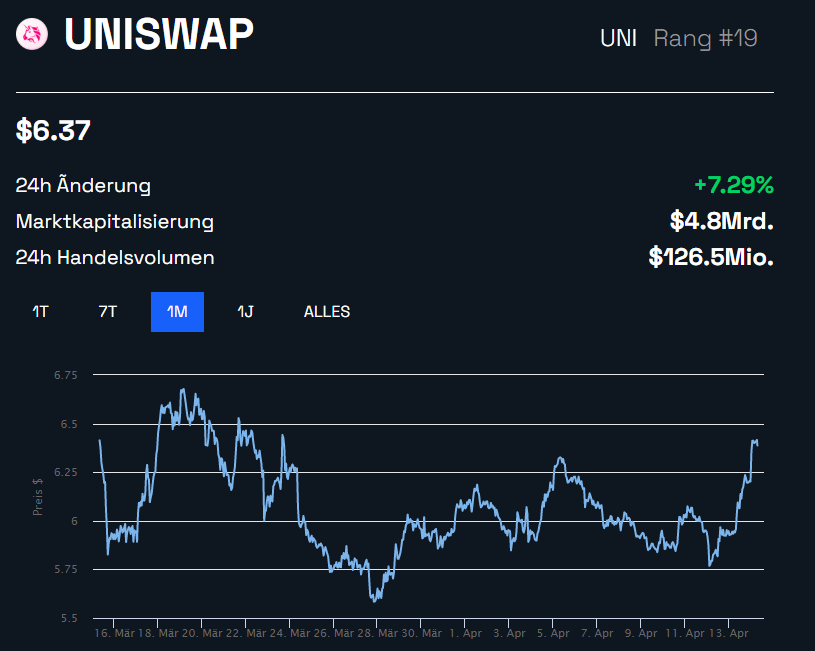Open the Rang #19 ranking link
Screen dimensions: 815x651
(x=705, y=38)
